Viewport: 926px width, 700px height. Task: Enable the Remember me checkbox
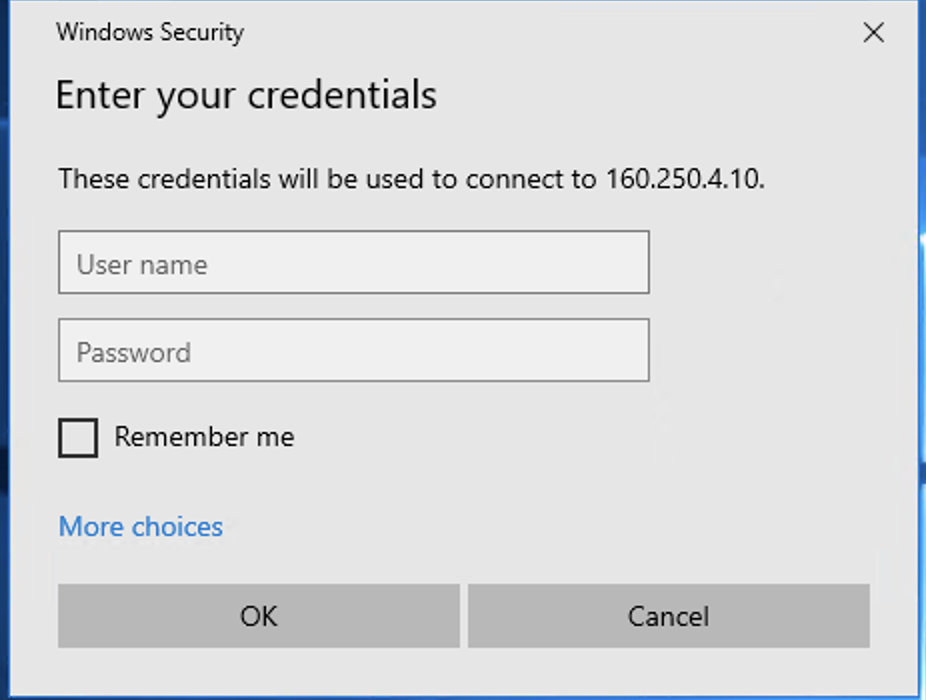(x=78, y=438)
